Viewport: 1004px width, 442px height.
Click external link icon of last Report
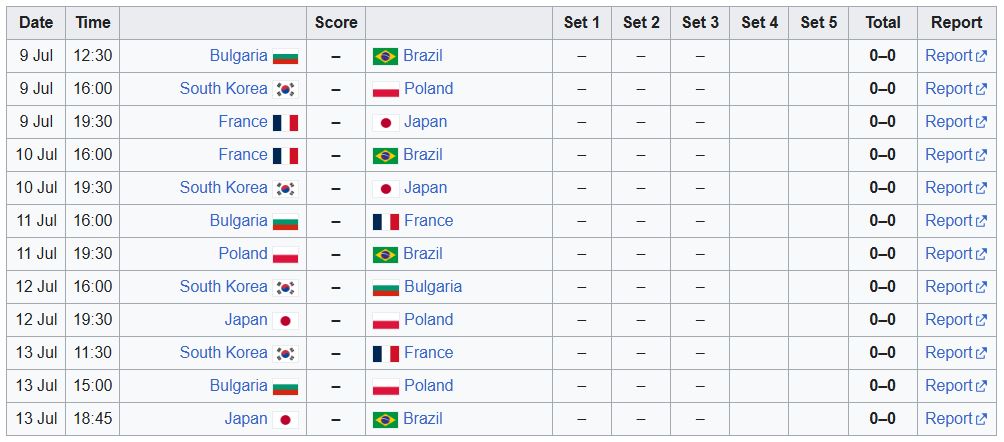click(981, 420)
